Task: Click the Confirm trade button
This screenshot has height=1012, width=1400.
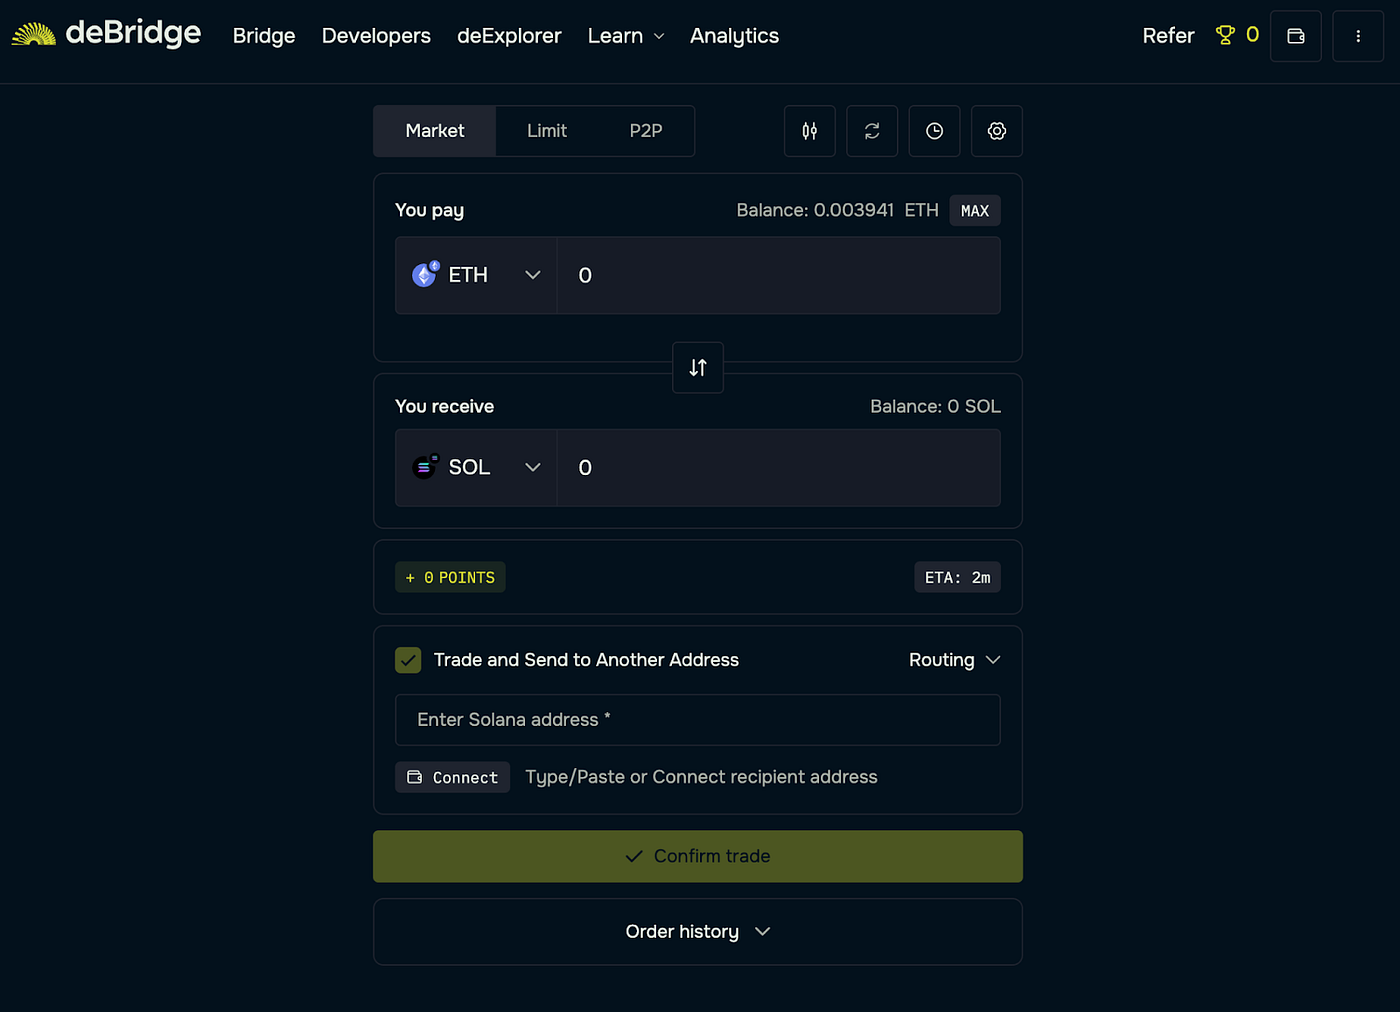Action: tap(697, 856)
